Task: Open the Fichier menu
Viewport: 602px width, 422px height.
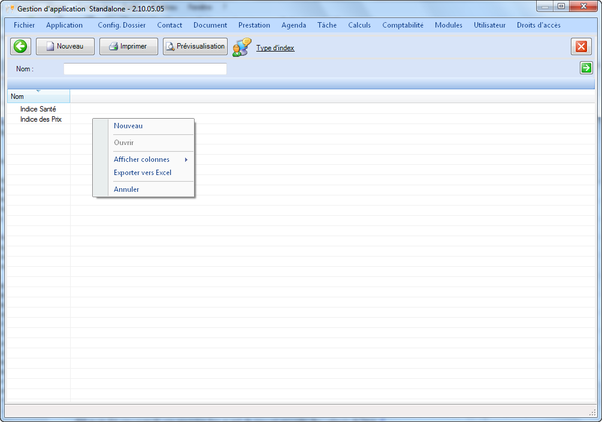Action: [x=24, y=25]
